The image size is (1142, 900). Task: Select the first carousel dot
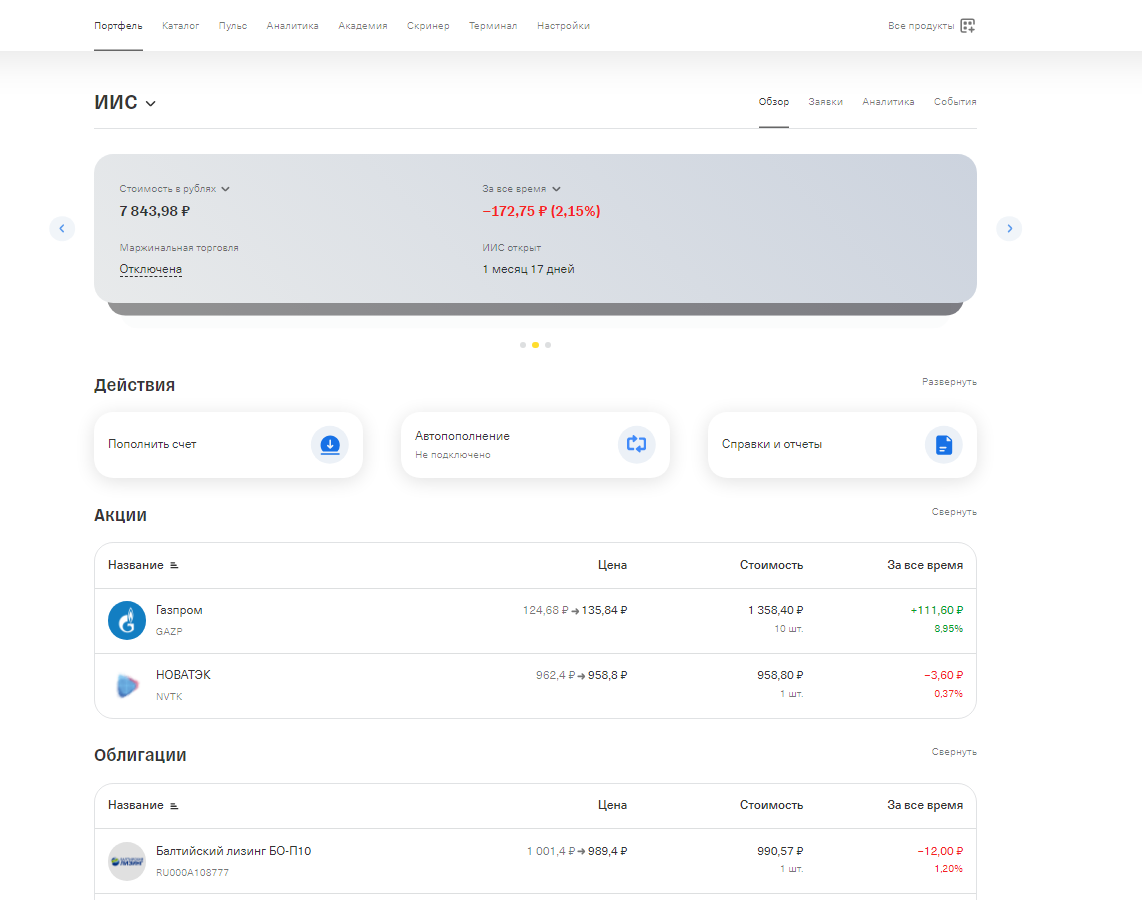523,345
